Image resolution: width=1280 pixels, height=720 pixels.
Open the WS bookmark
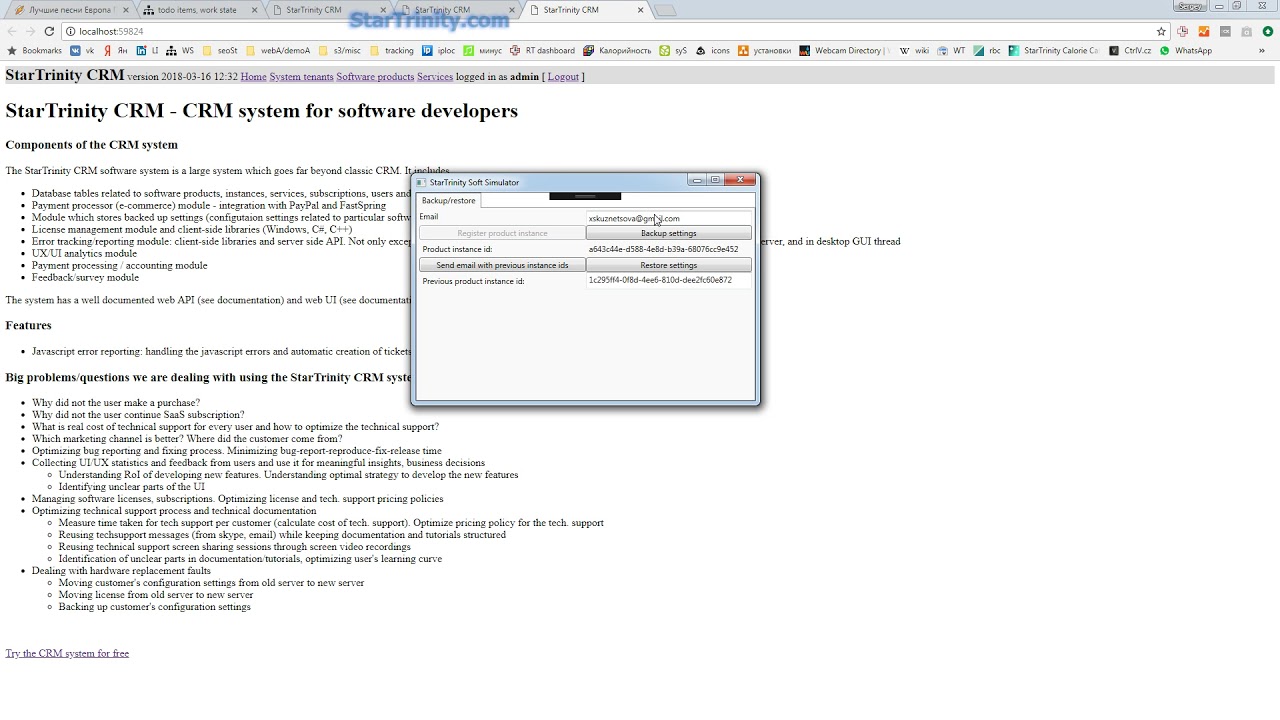click(181, 51)
